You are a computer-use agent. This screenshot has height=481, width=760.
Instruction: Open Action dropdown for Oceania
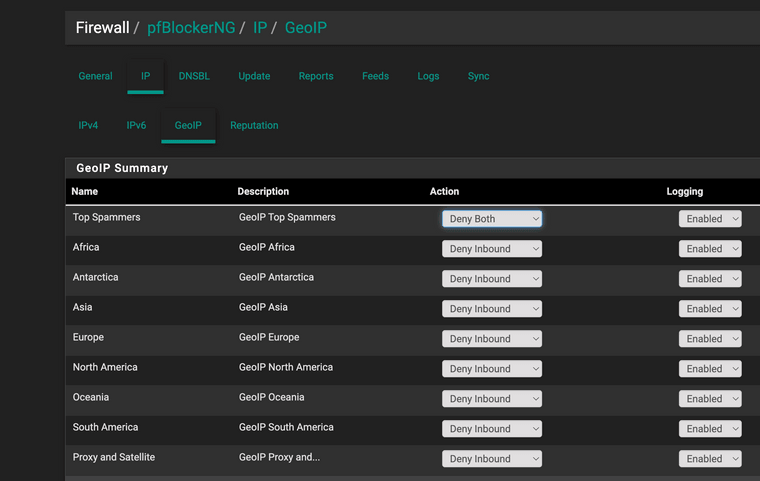click(491, 399)
